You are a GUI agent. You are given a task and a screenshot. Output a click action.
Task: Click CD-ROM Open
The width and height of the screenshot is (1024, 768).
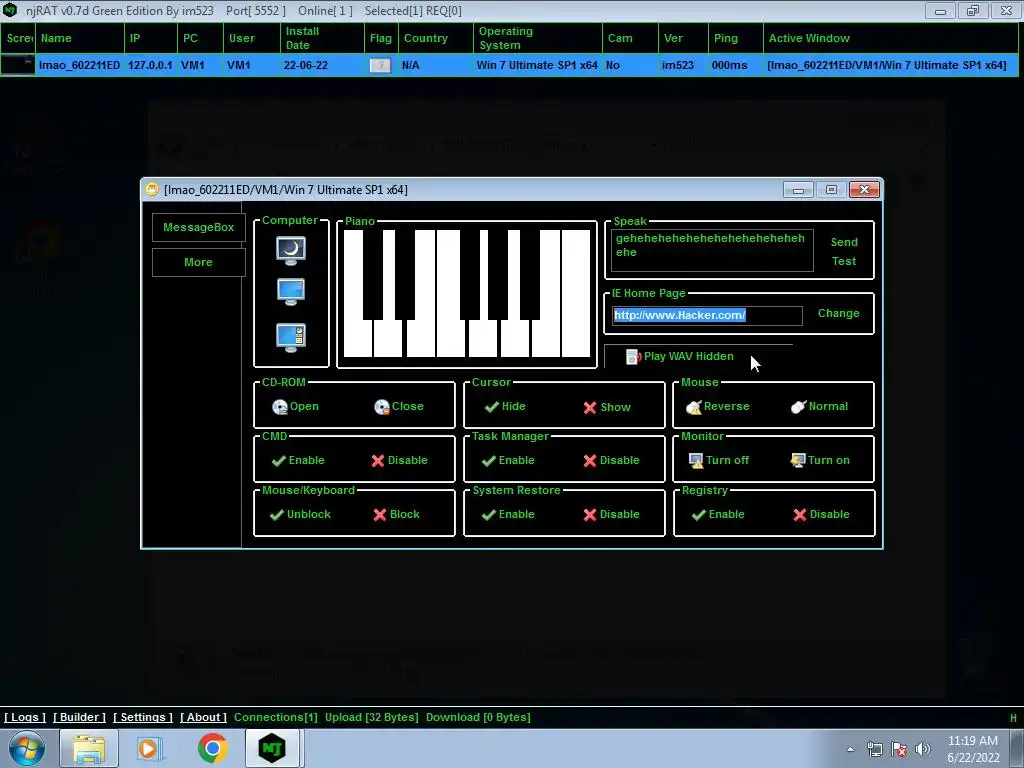(295, 406)
